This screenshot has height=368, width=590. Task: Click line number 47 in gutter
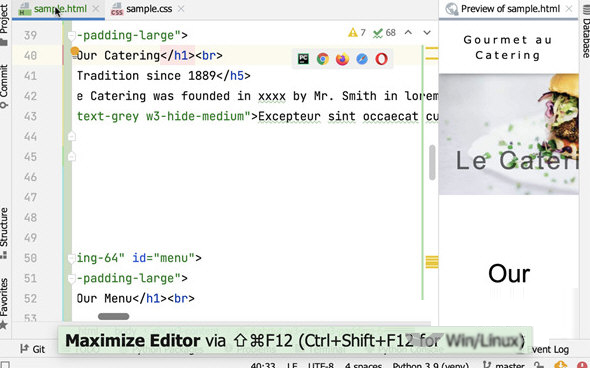click(x=30, y=198)
